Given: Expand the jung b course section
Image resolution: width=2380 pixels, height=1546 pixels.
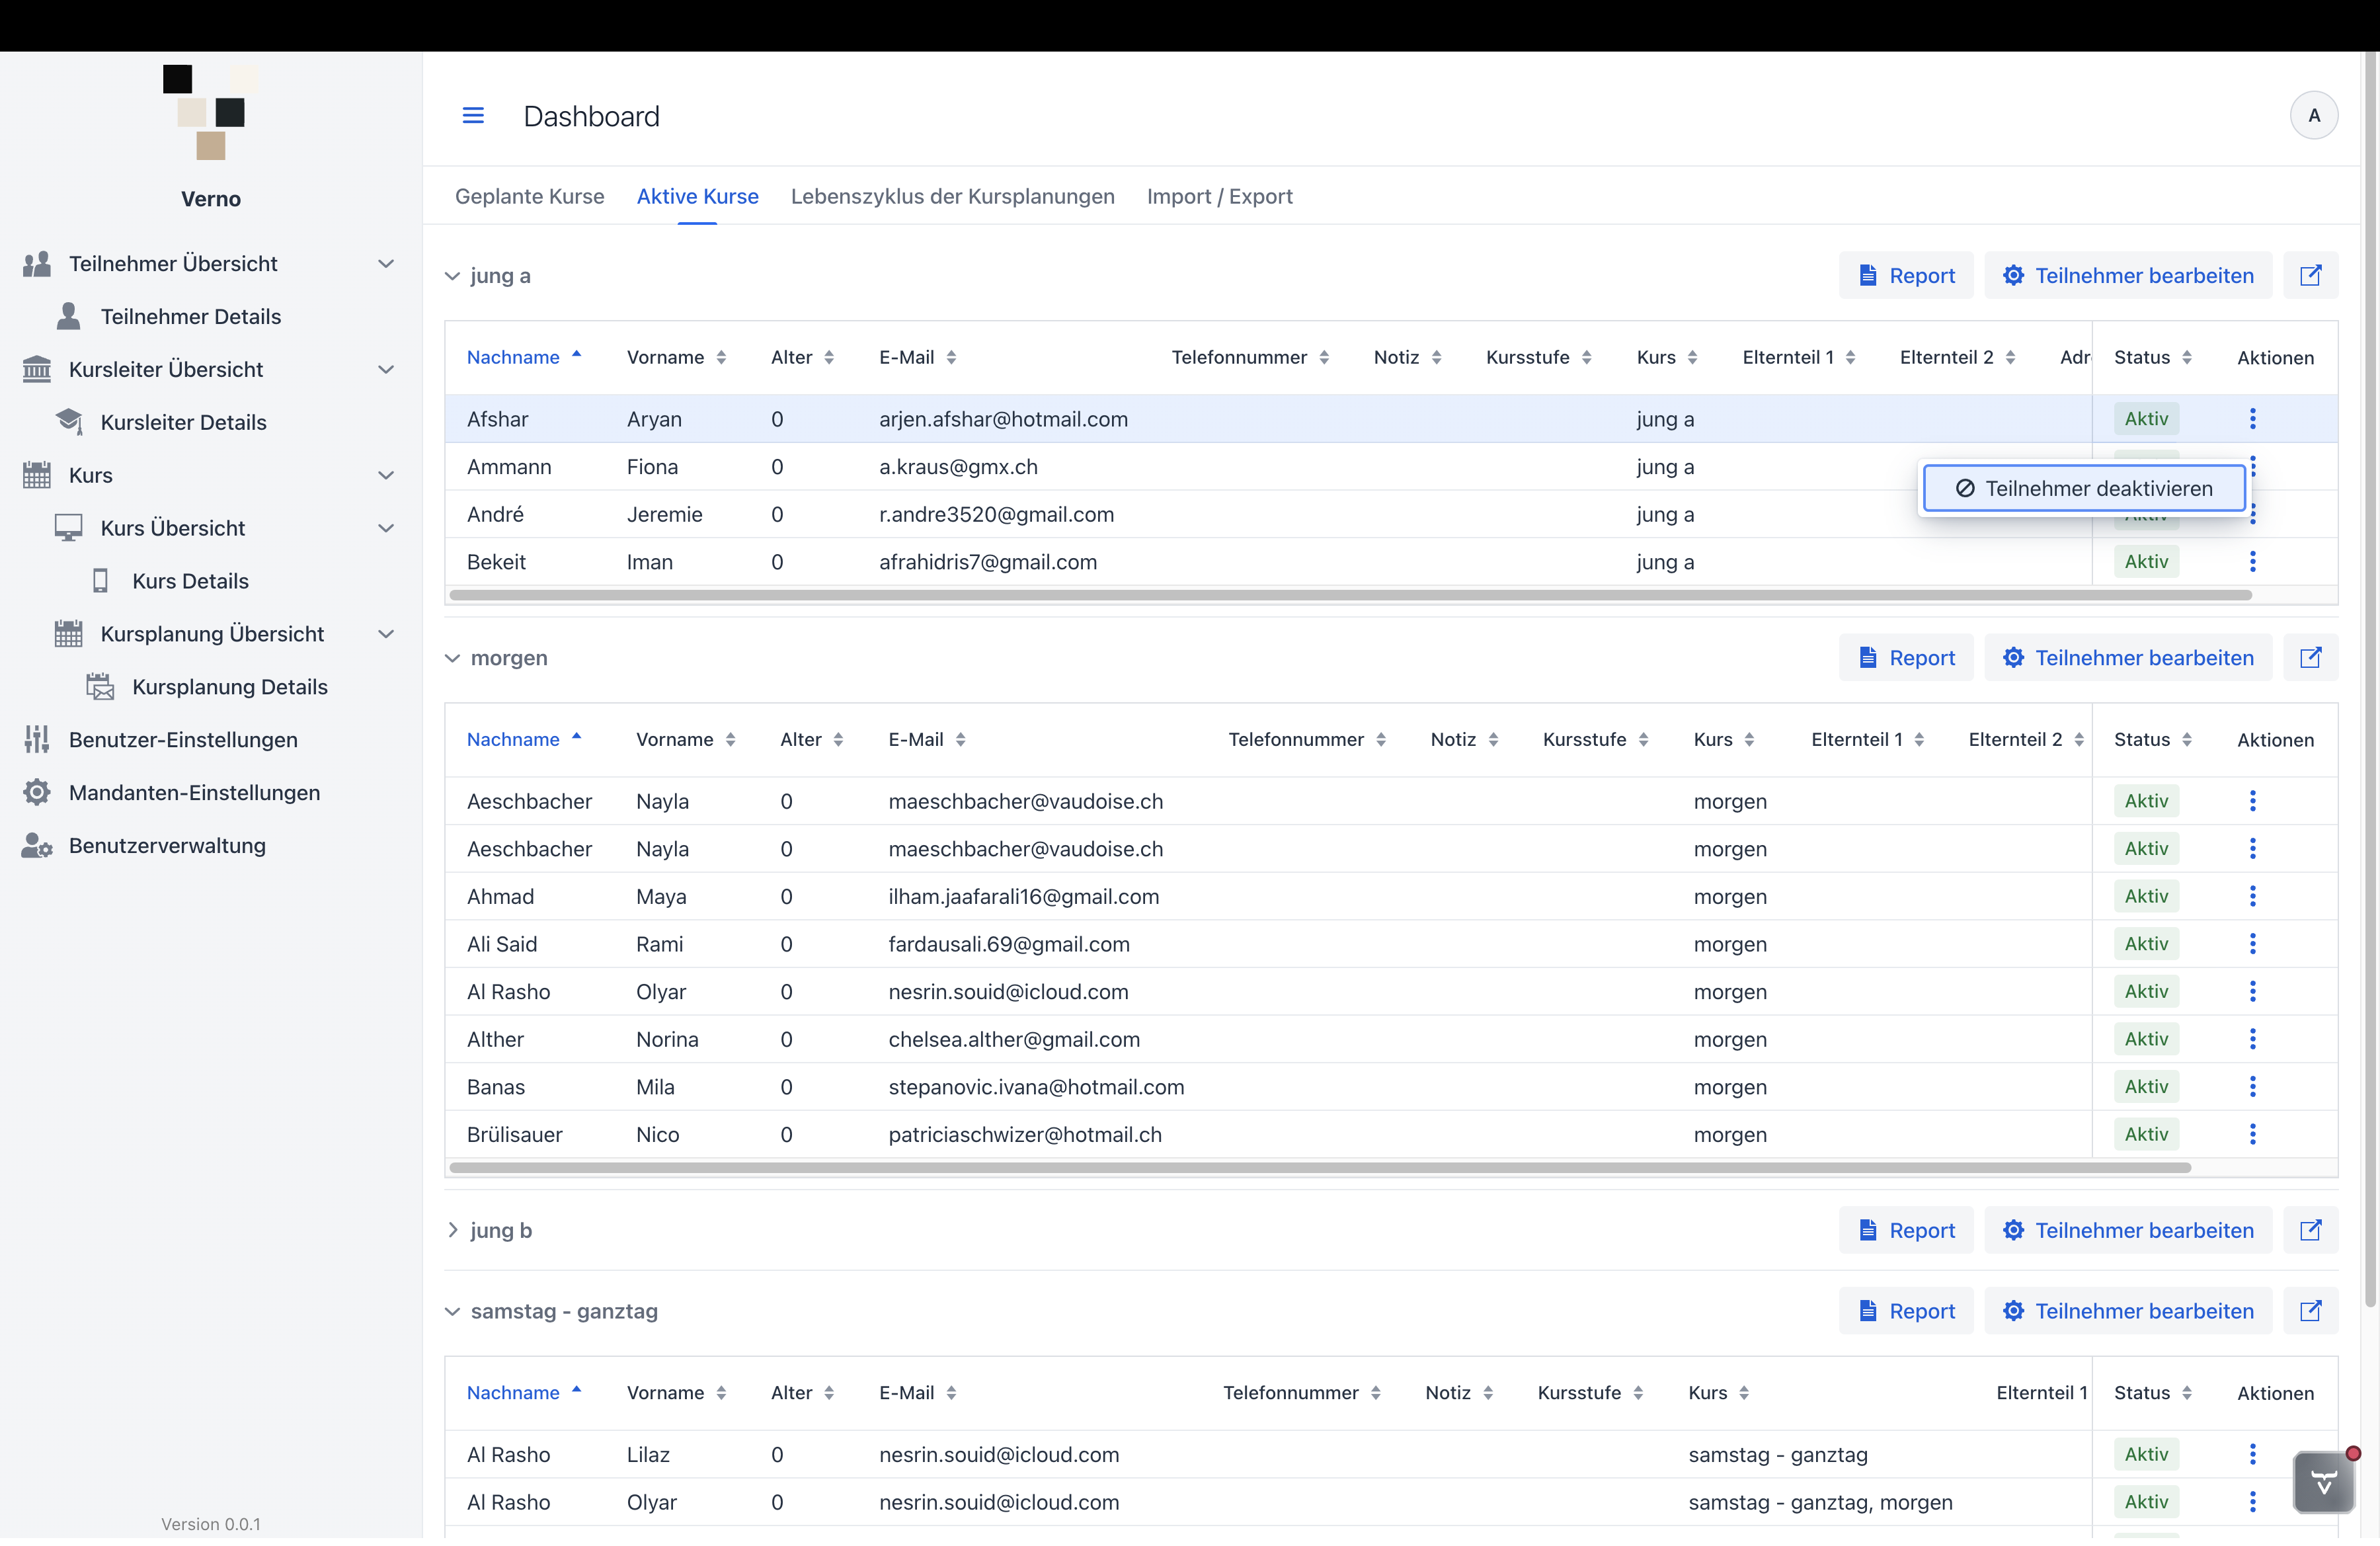Looking at the screenshot, I should pyautogui.click(x=453, y=1230).
